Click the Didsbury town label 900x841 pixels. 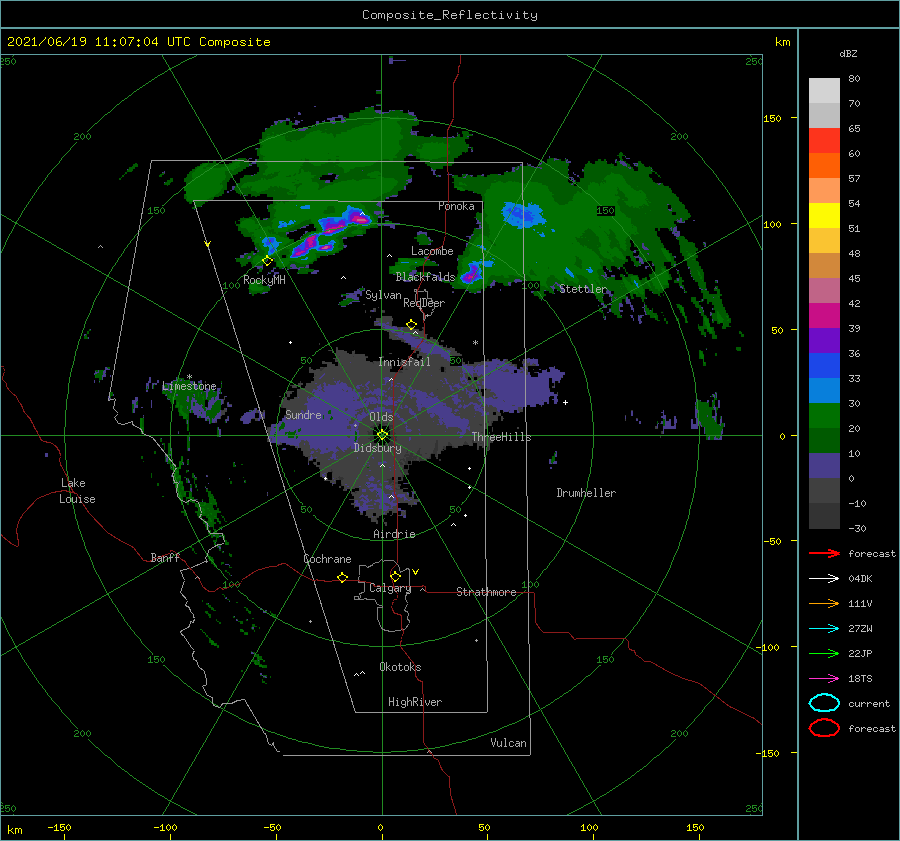[x=378, y=448]
